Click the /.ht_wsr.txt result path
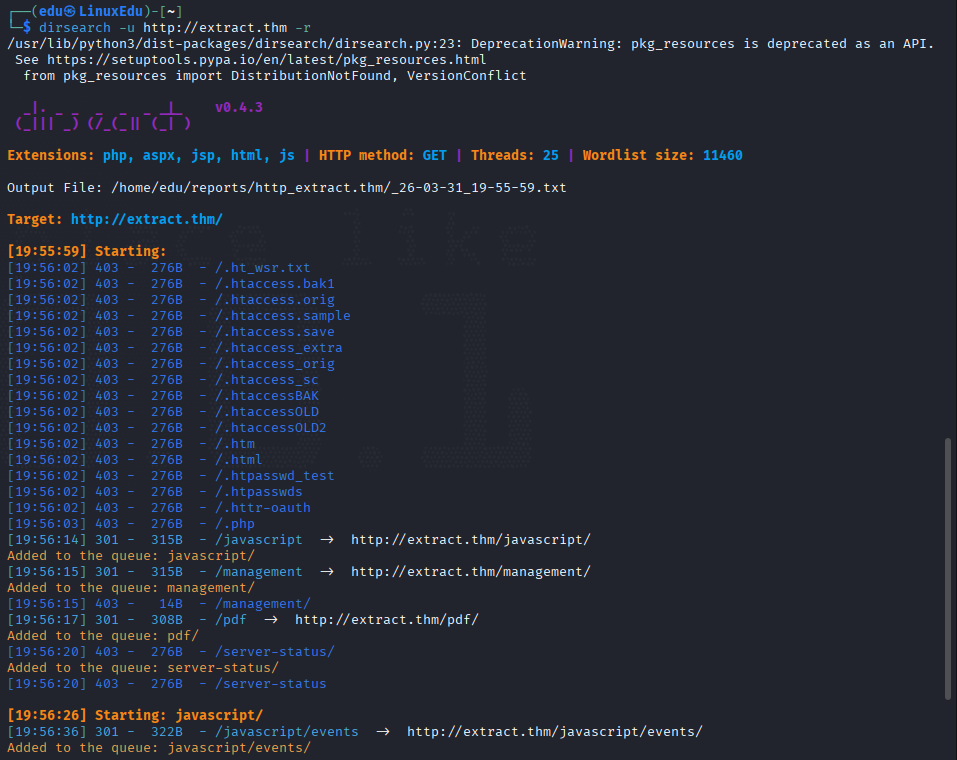 262,267
